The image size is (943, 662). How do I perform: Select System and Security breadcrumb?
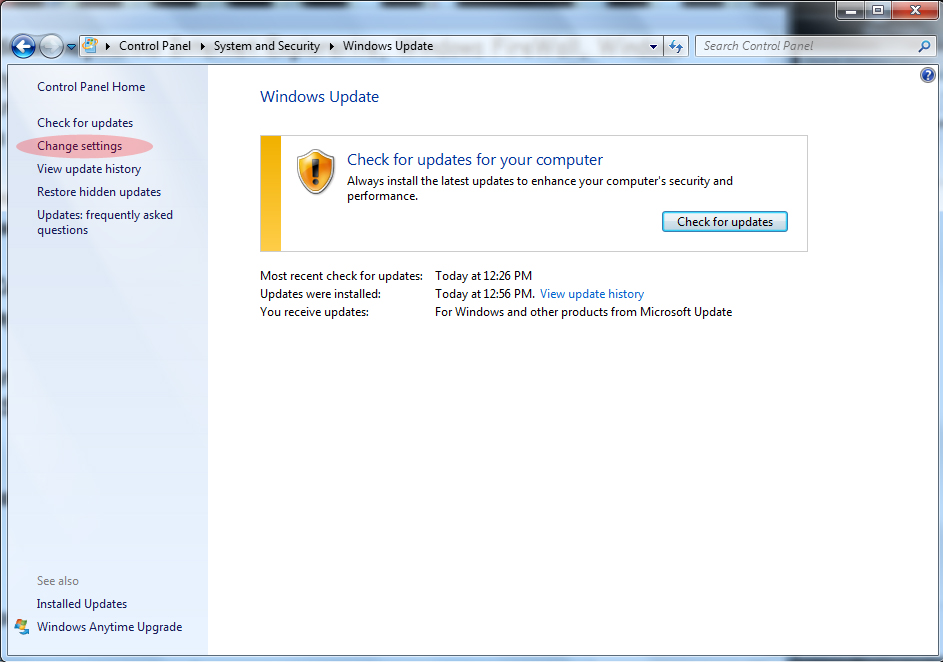point(266,46)
